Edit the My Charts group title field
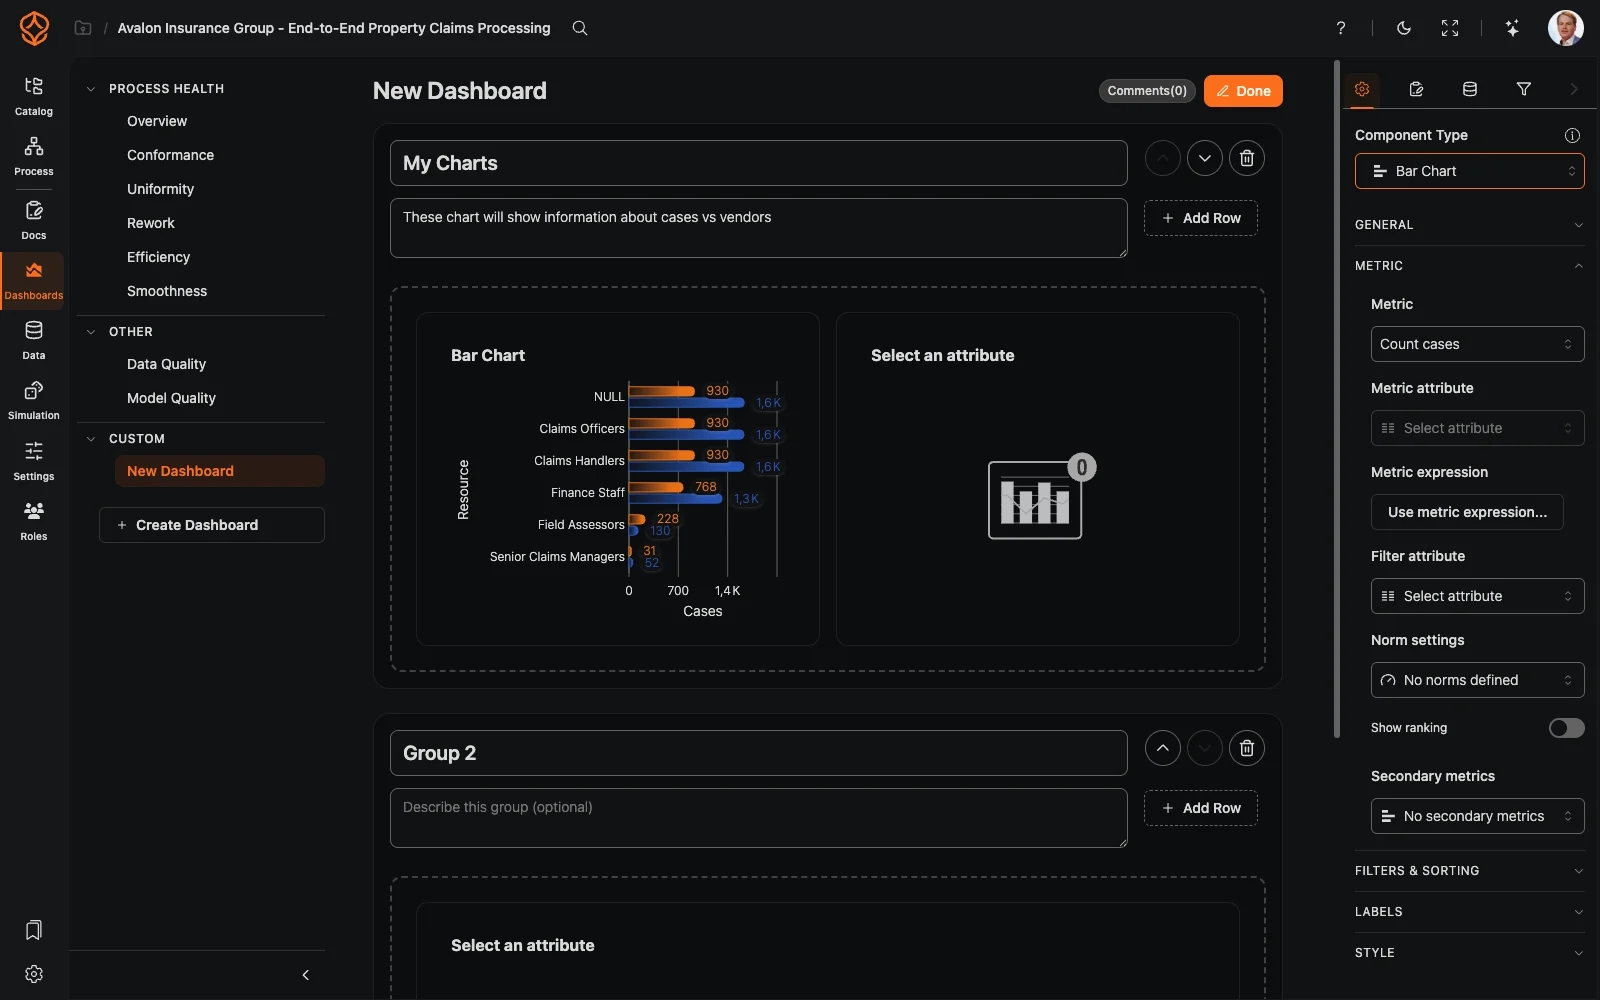The image size is (1600, 1000). (759, 163)
